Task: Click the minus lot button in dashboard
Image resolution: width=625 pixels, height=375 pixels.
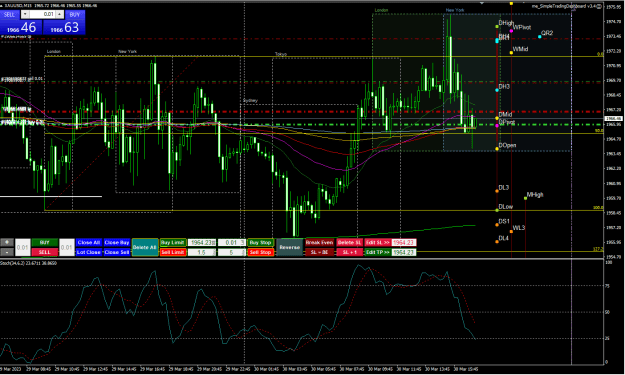Action: [x=7, y=252]
